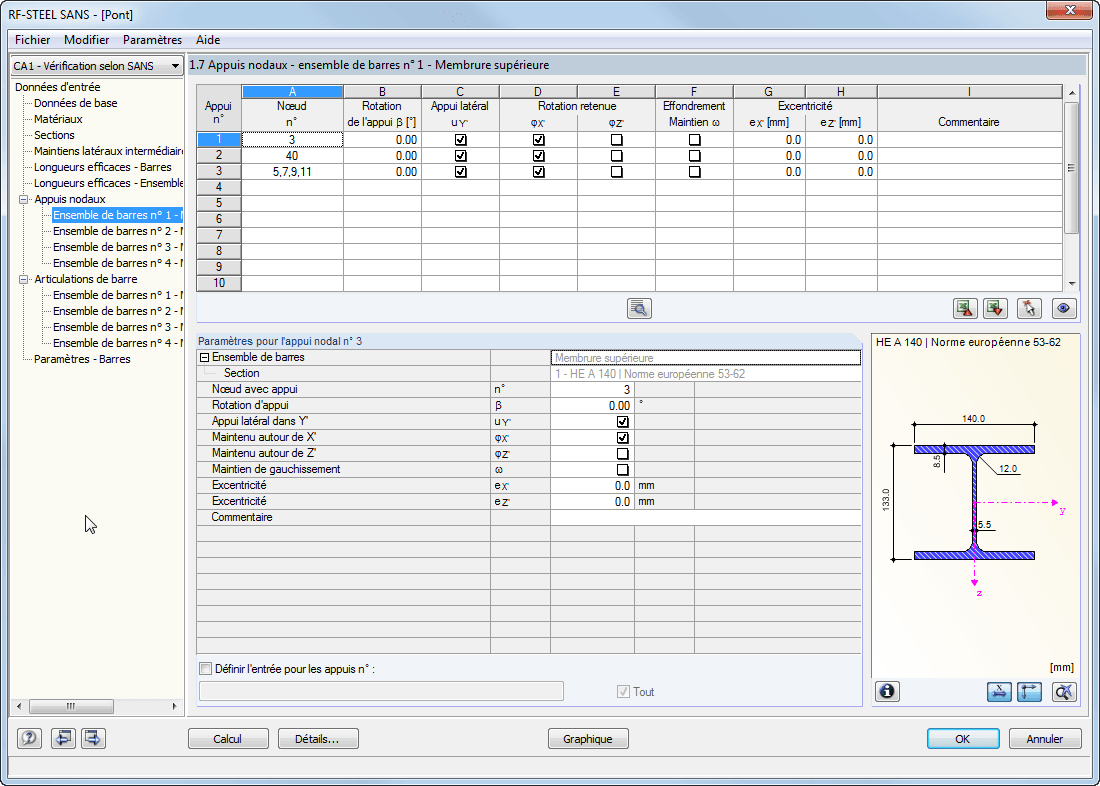Import table from Excel icon
This screenshot has height=786, width=1100.
coord(995,308)
